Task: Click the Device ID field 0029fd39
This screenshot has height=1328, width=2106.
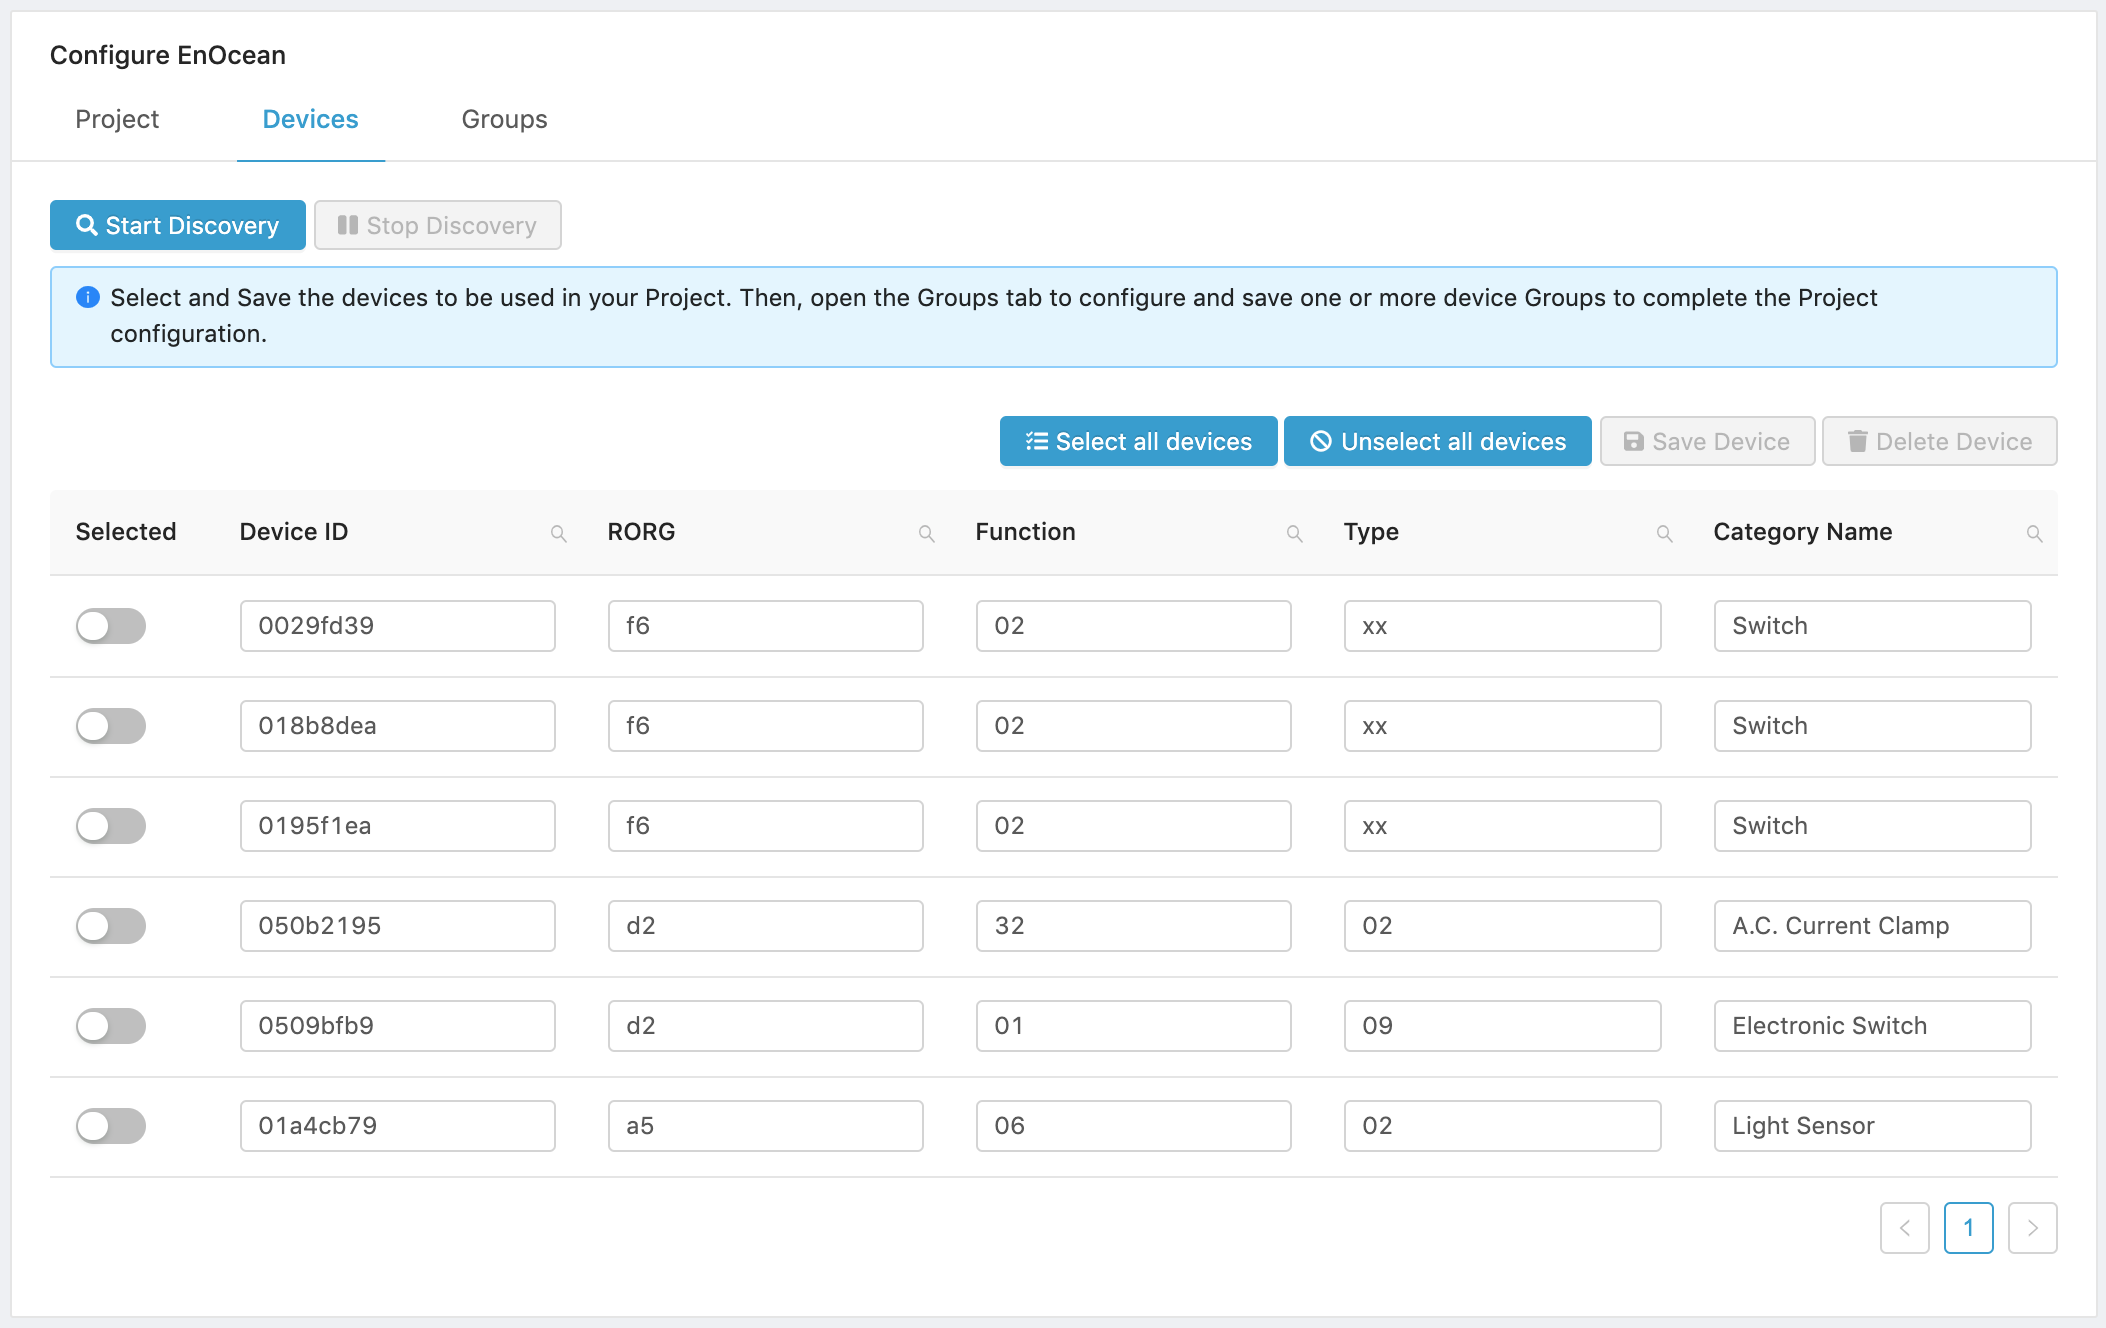Action: (x=398, y=626)
